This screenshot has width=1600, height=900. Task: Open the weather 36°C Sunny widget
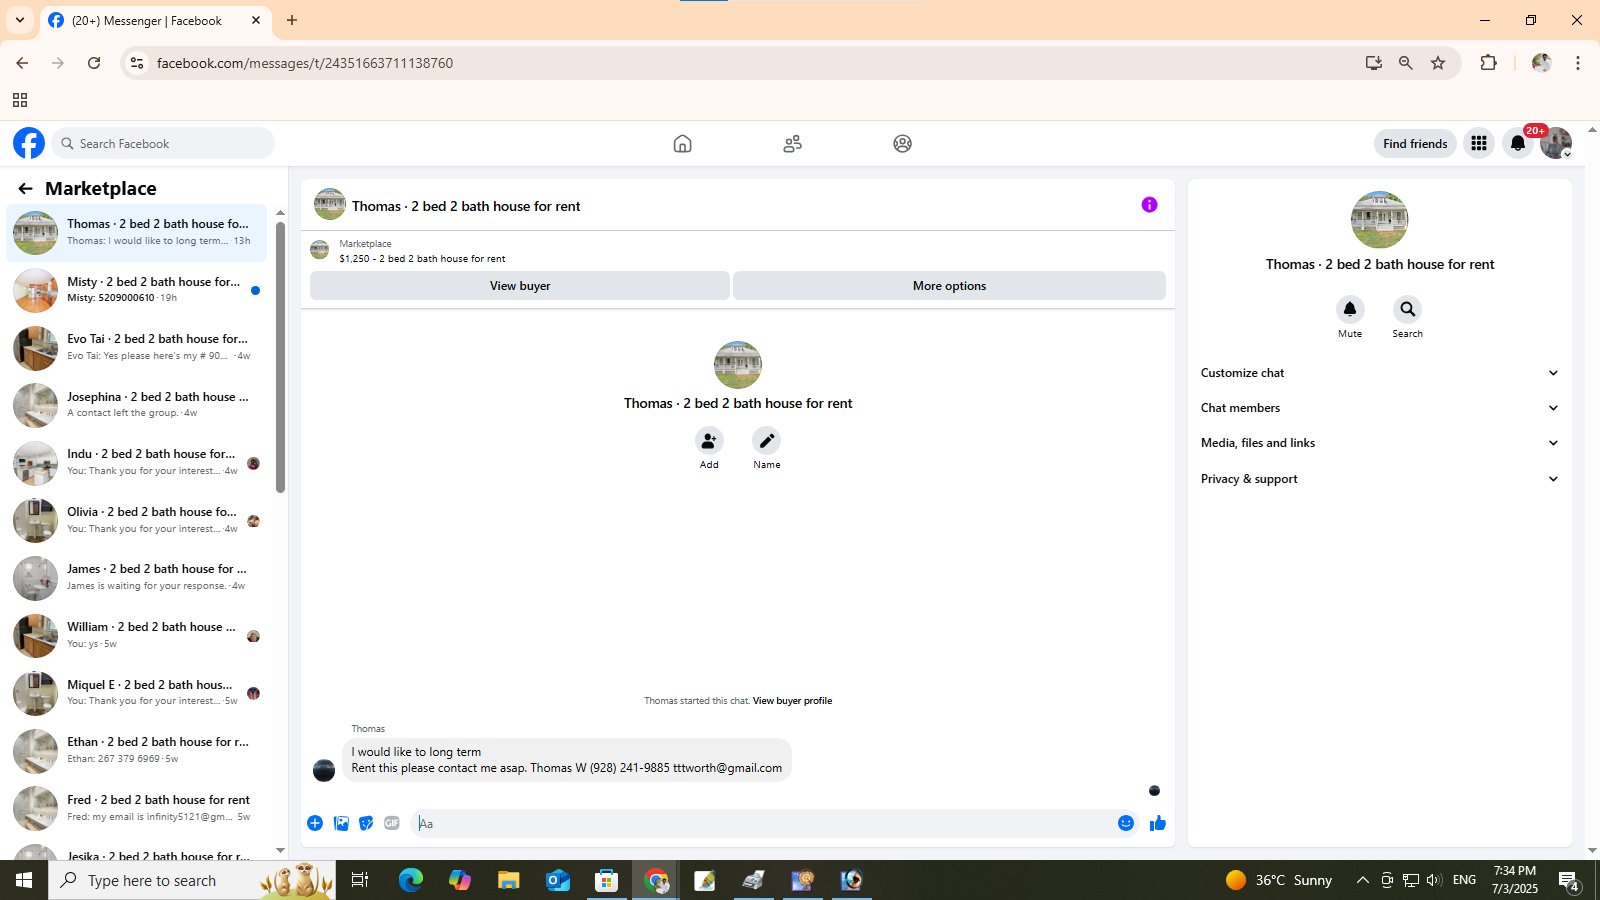(1279, 880)
